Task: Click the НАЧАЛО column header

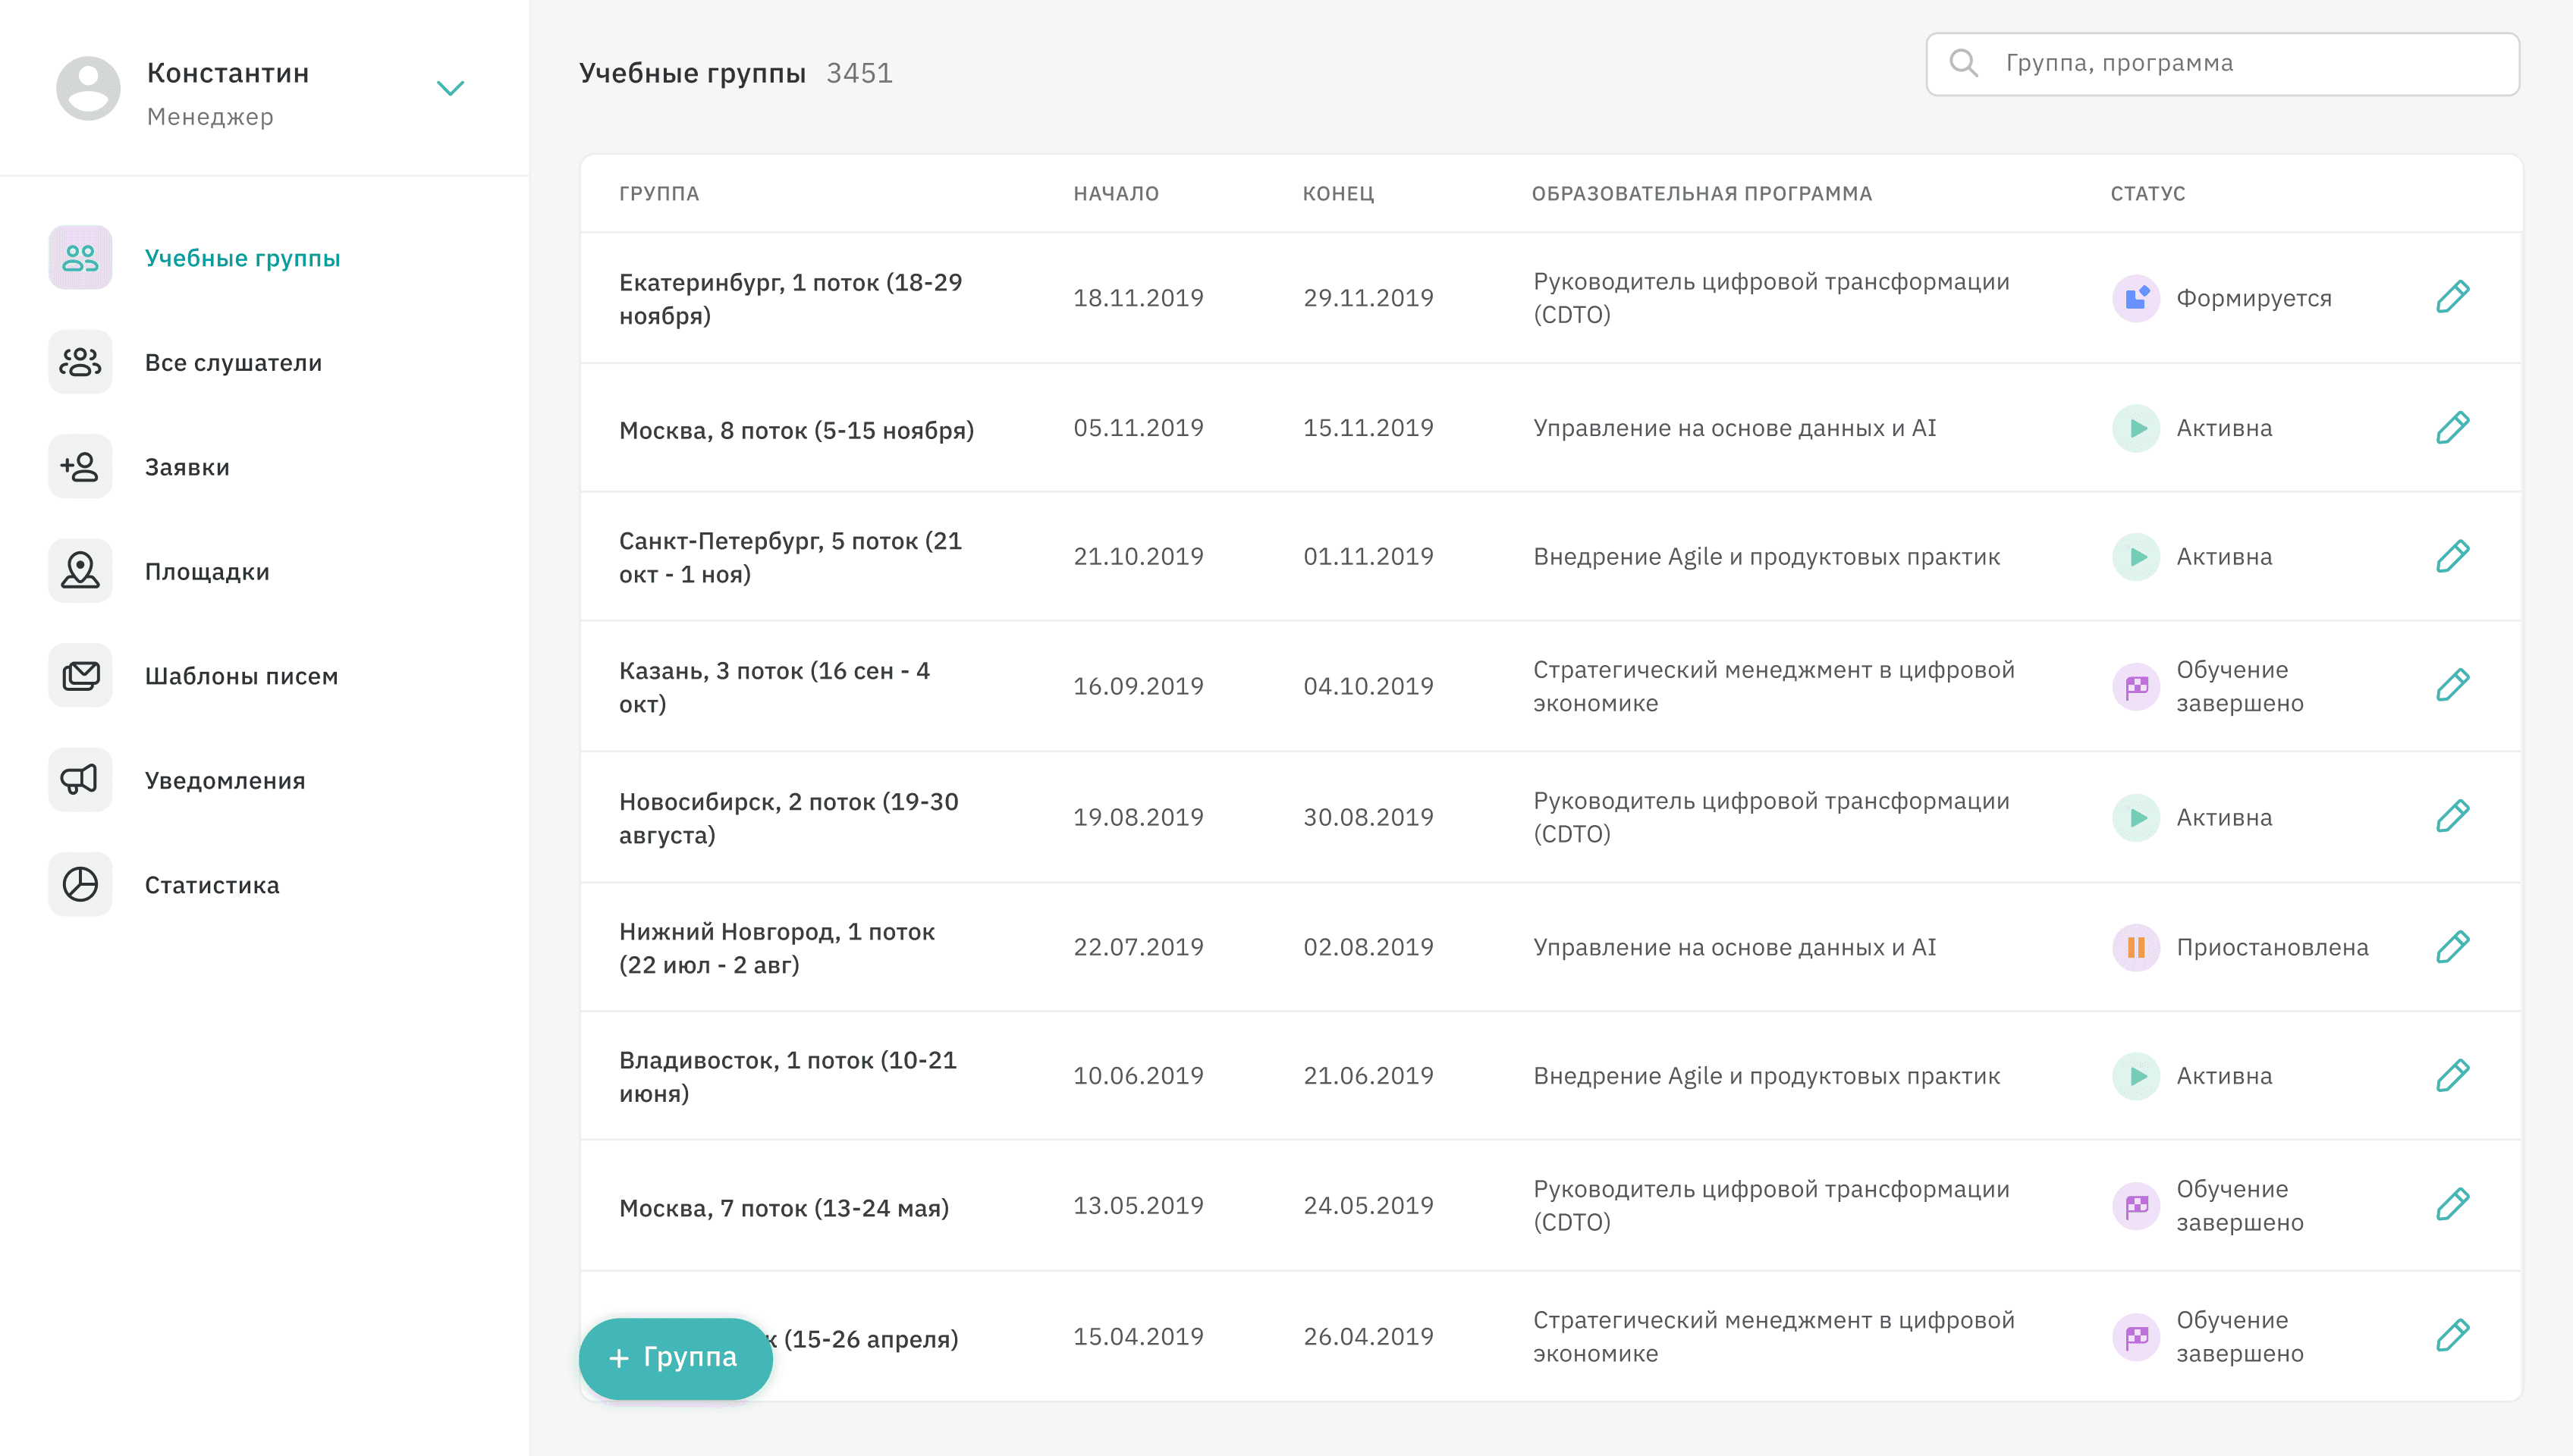Action: point(1116,194)
